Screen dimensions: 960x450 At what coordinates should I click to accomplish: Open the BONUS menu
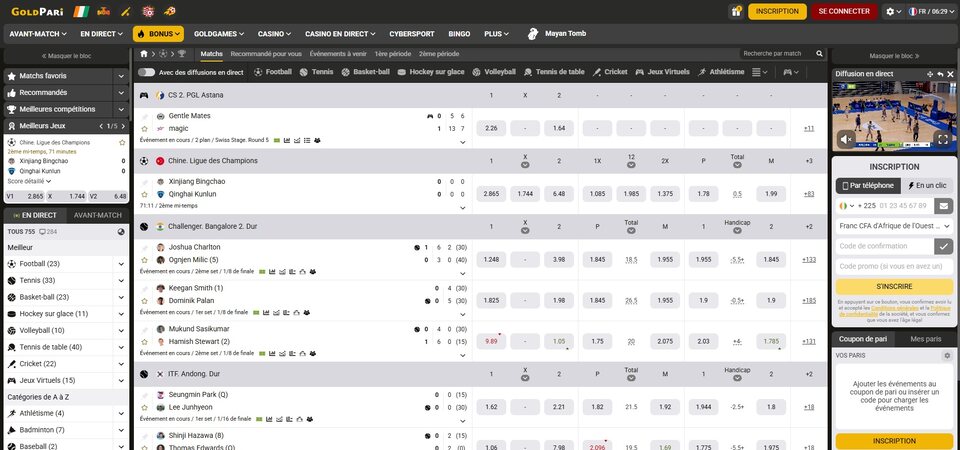158,34
